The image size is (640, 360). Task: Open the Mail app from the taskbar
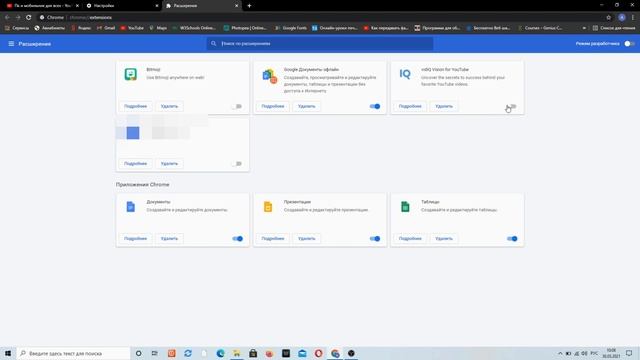click(302, 353)
